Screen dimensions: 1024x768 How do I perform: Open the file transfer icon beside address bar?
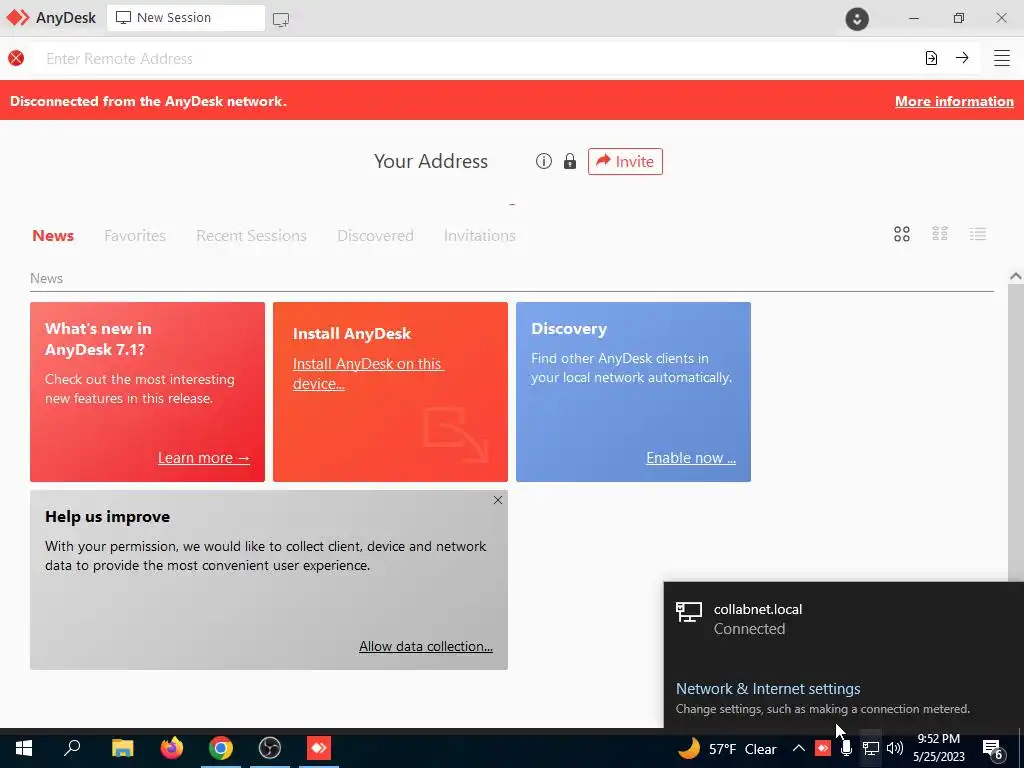tap(931, 58)
